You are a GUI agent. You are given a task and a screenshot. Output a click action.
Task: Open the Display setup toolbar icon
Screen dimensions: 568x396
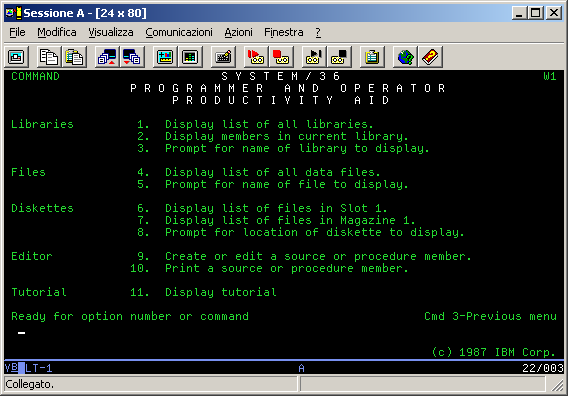point(165,57)
